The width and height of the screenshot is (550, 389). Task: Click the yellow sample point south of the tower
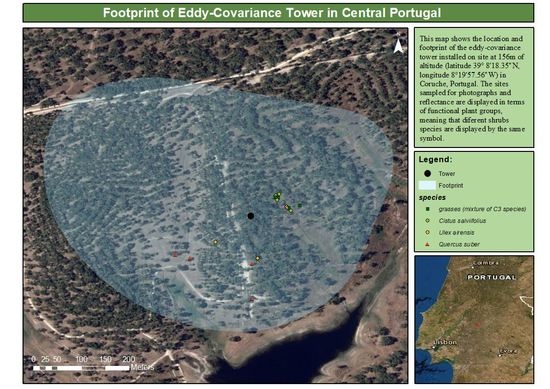pos(258,259)
